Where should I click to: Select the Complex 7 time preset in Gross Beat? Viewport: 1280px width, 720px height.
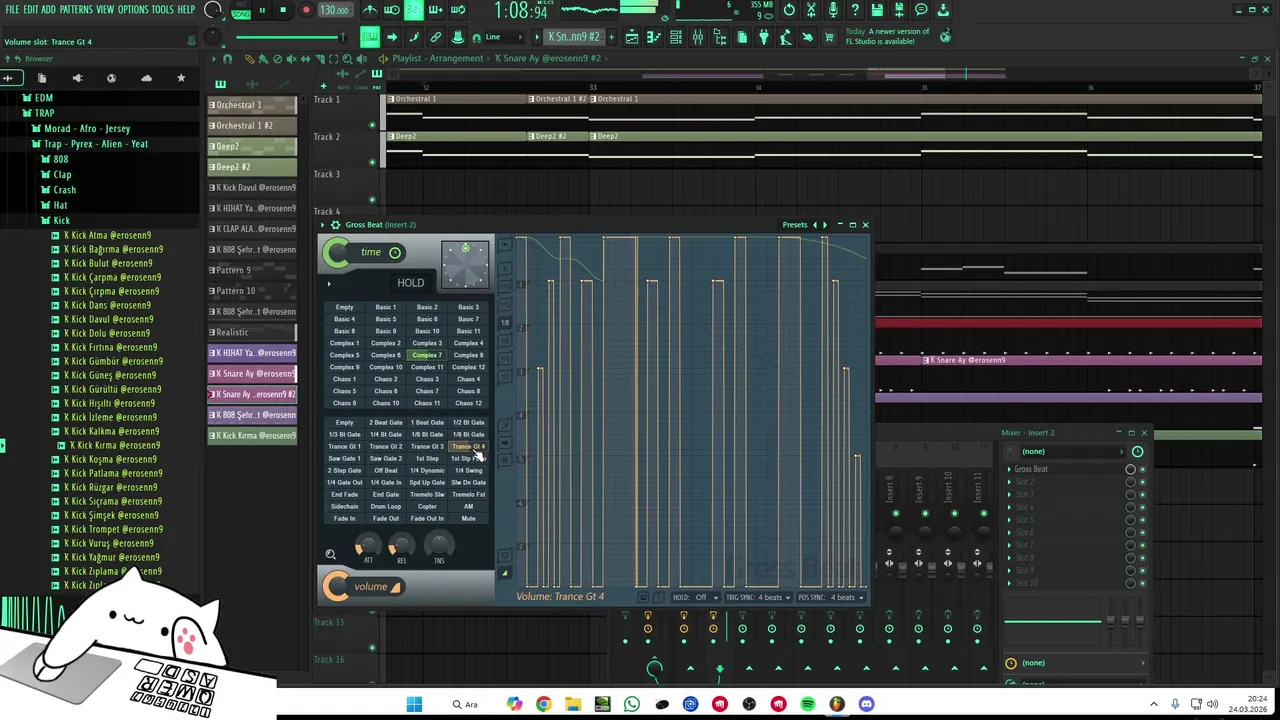[427, 355]
